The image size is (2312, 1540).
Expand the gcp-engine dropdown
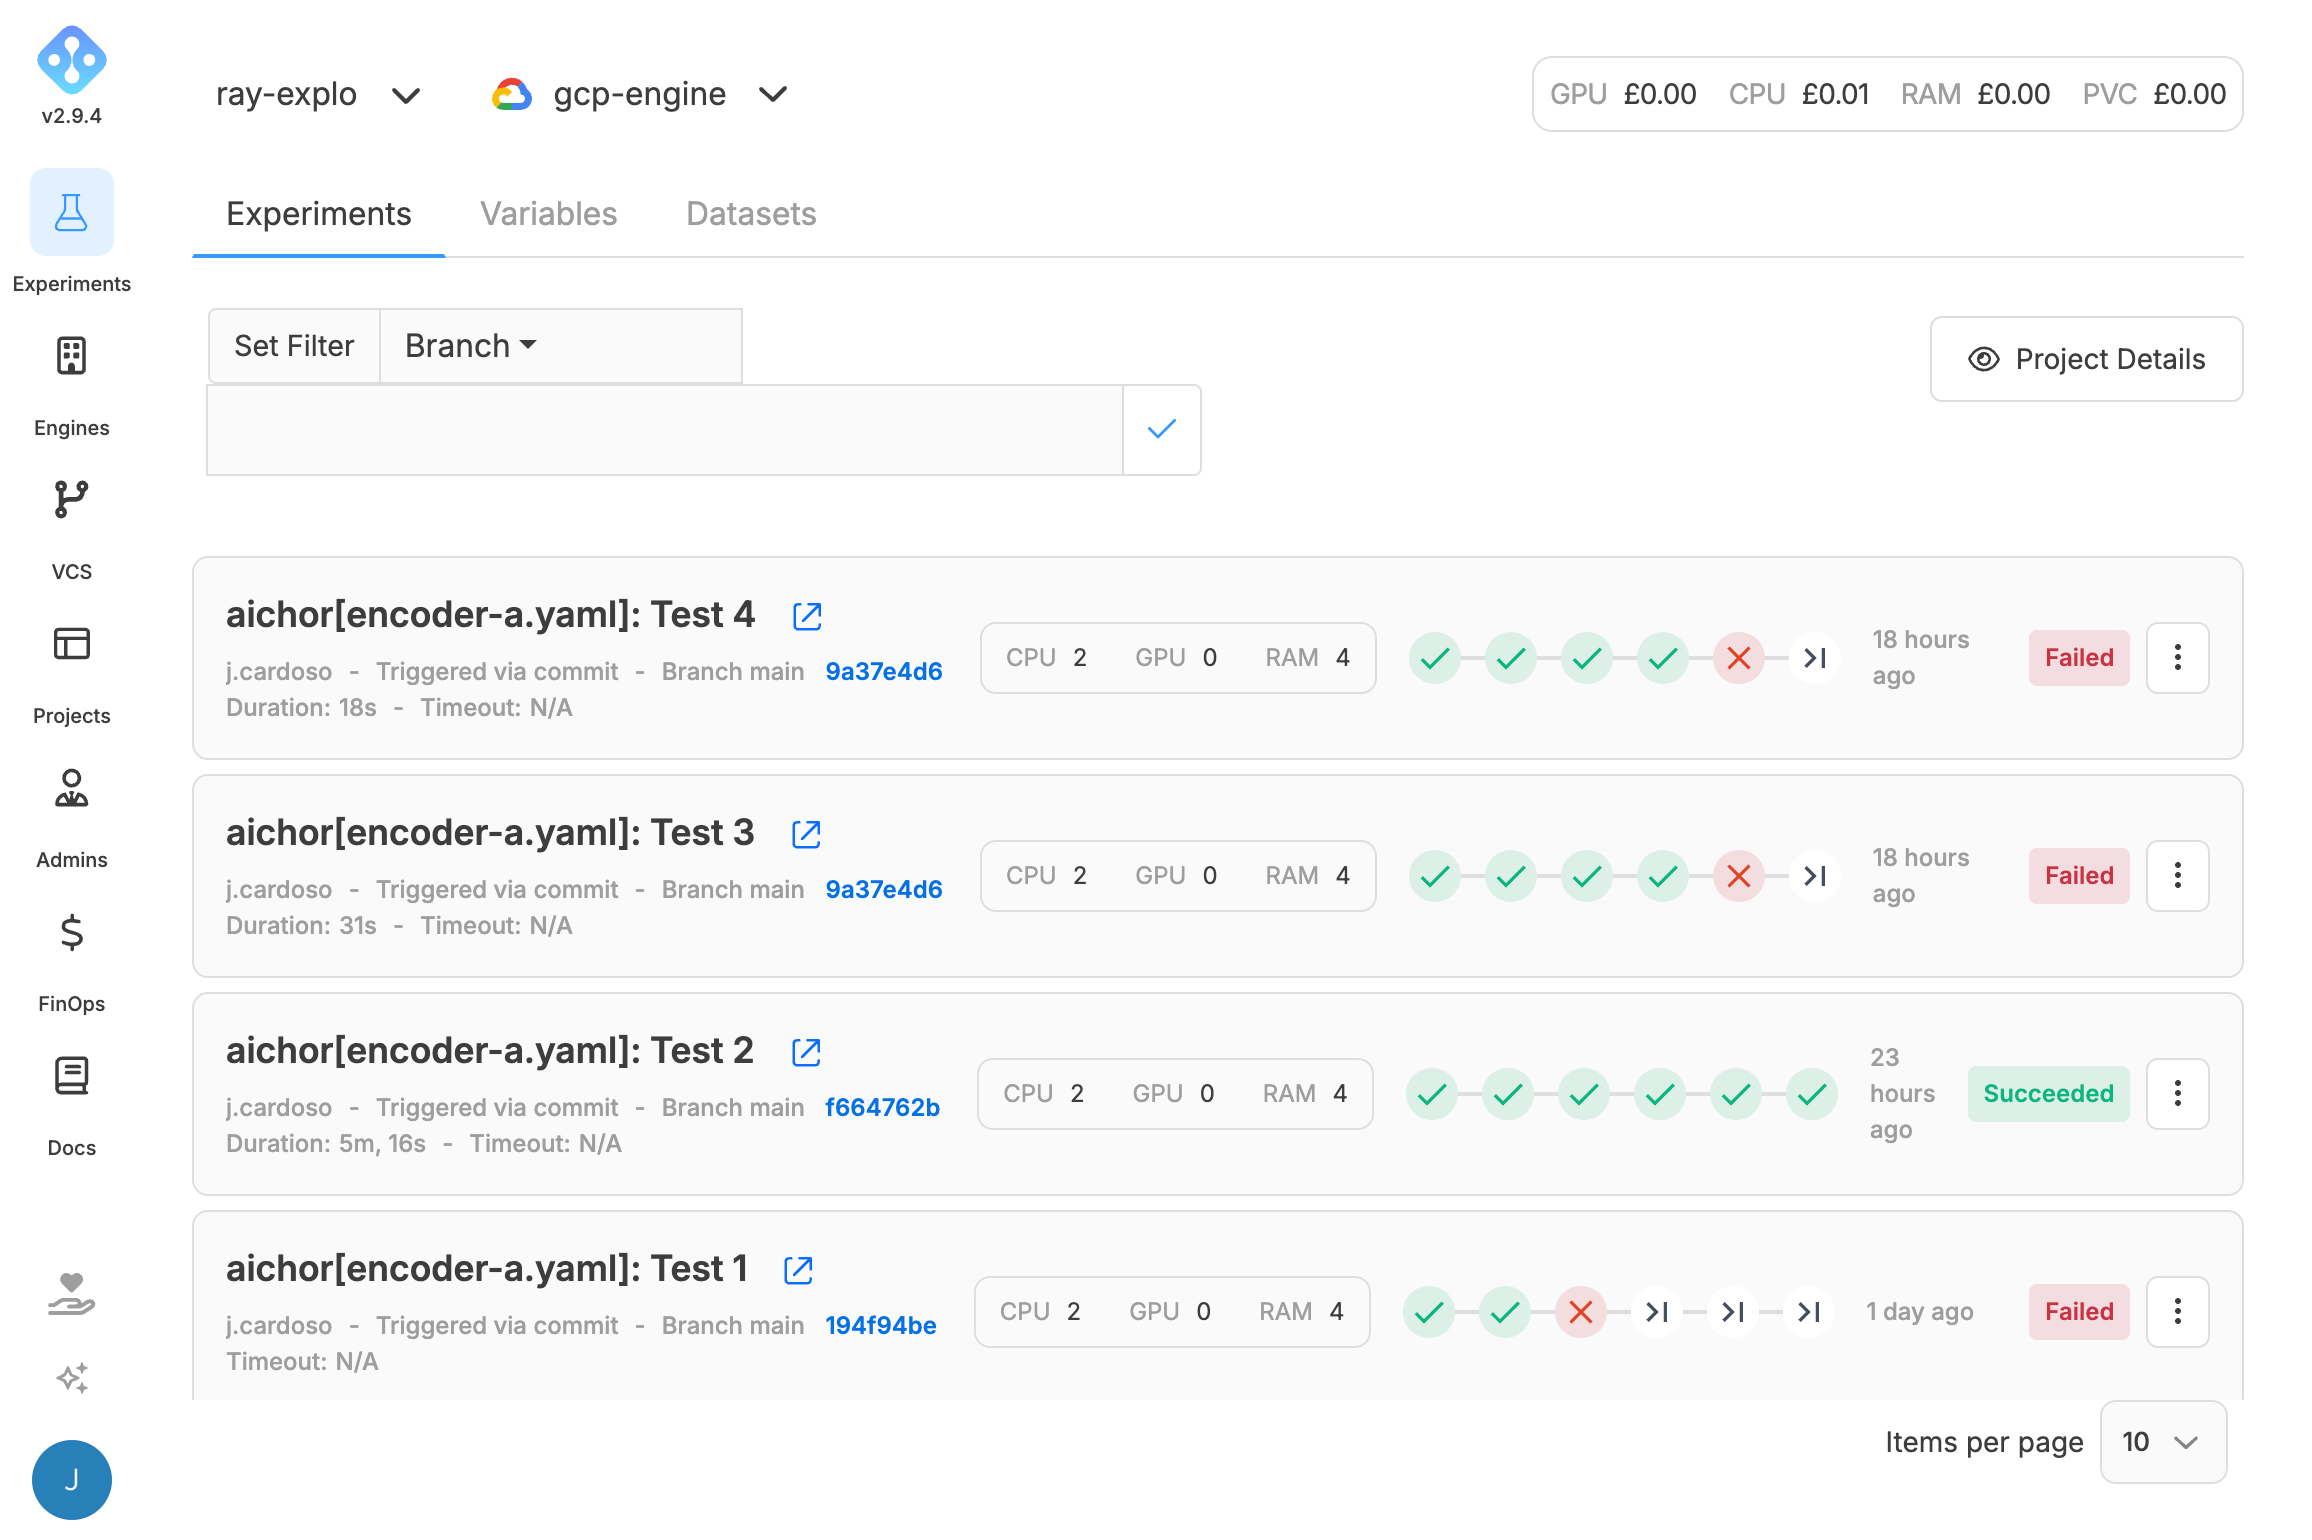coord(640,94)
